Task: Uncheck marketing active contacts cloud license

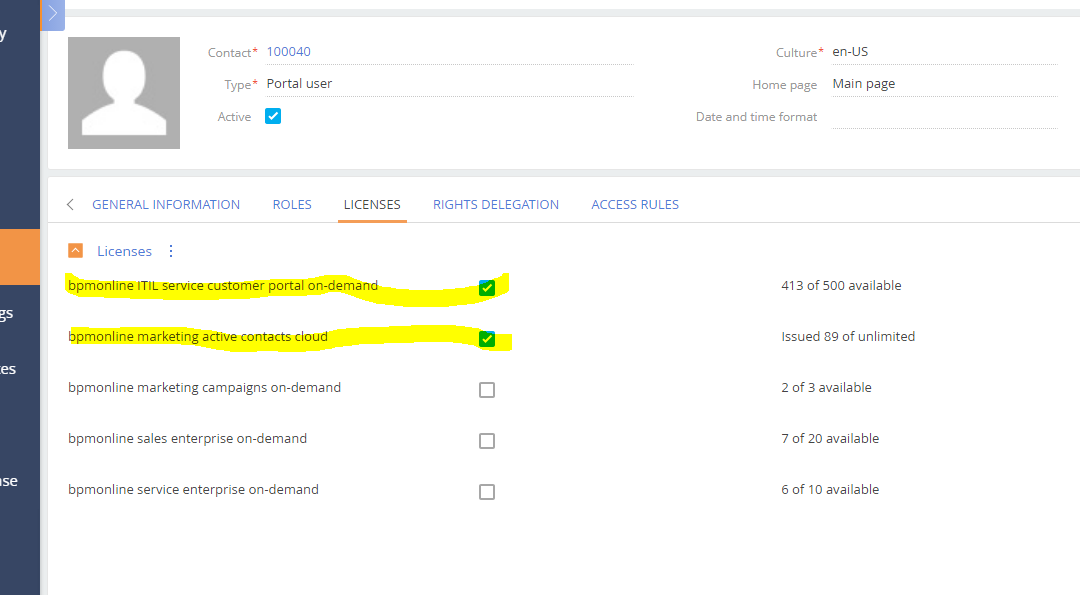Action: pyautogui.click(x=487, y=339)
